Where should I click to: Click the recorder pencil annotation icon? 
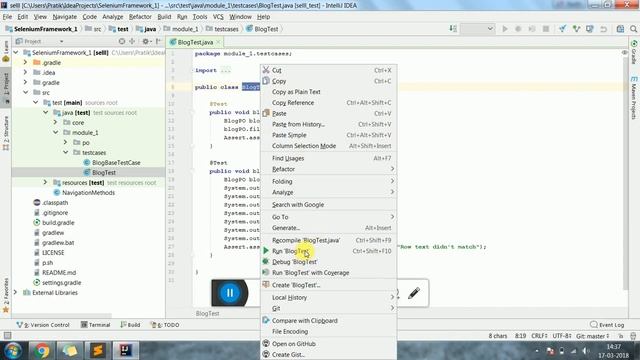(x=413, y=293)
